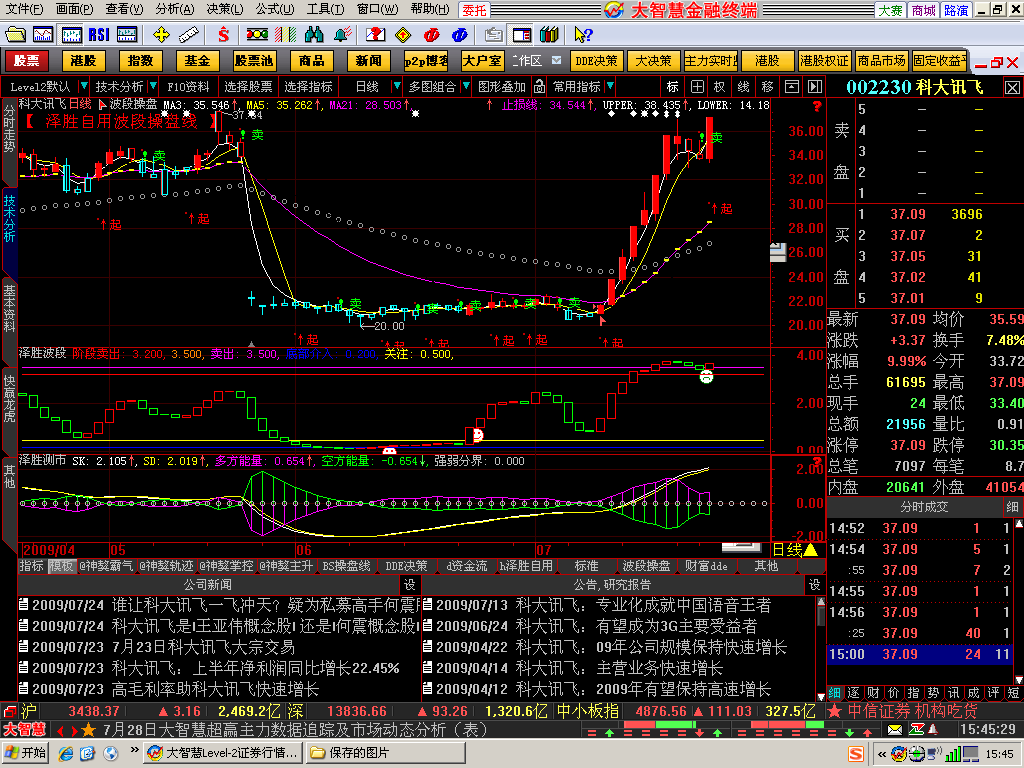Screen dimensions: 1024x768
Task: Click the colored stripes pattern icon
Action: click(x=286, y=35)
